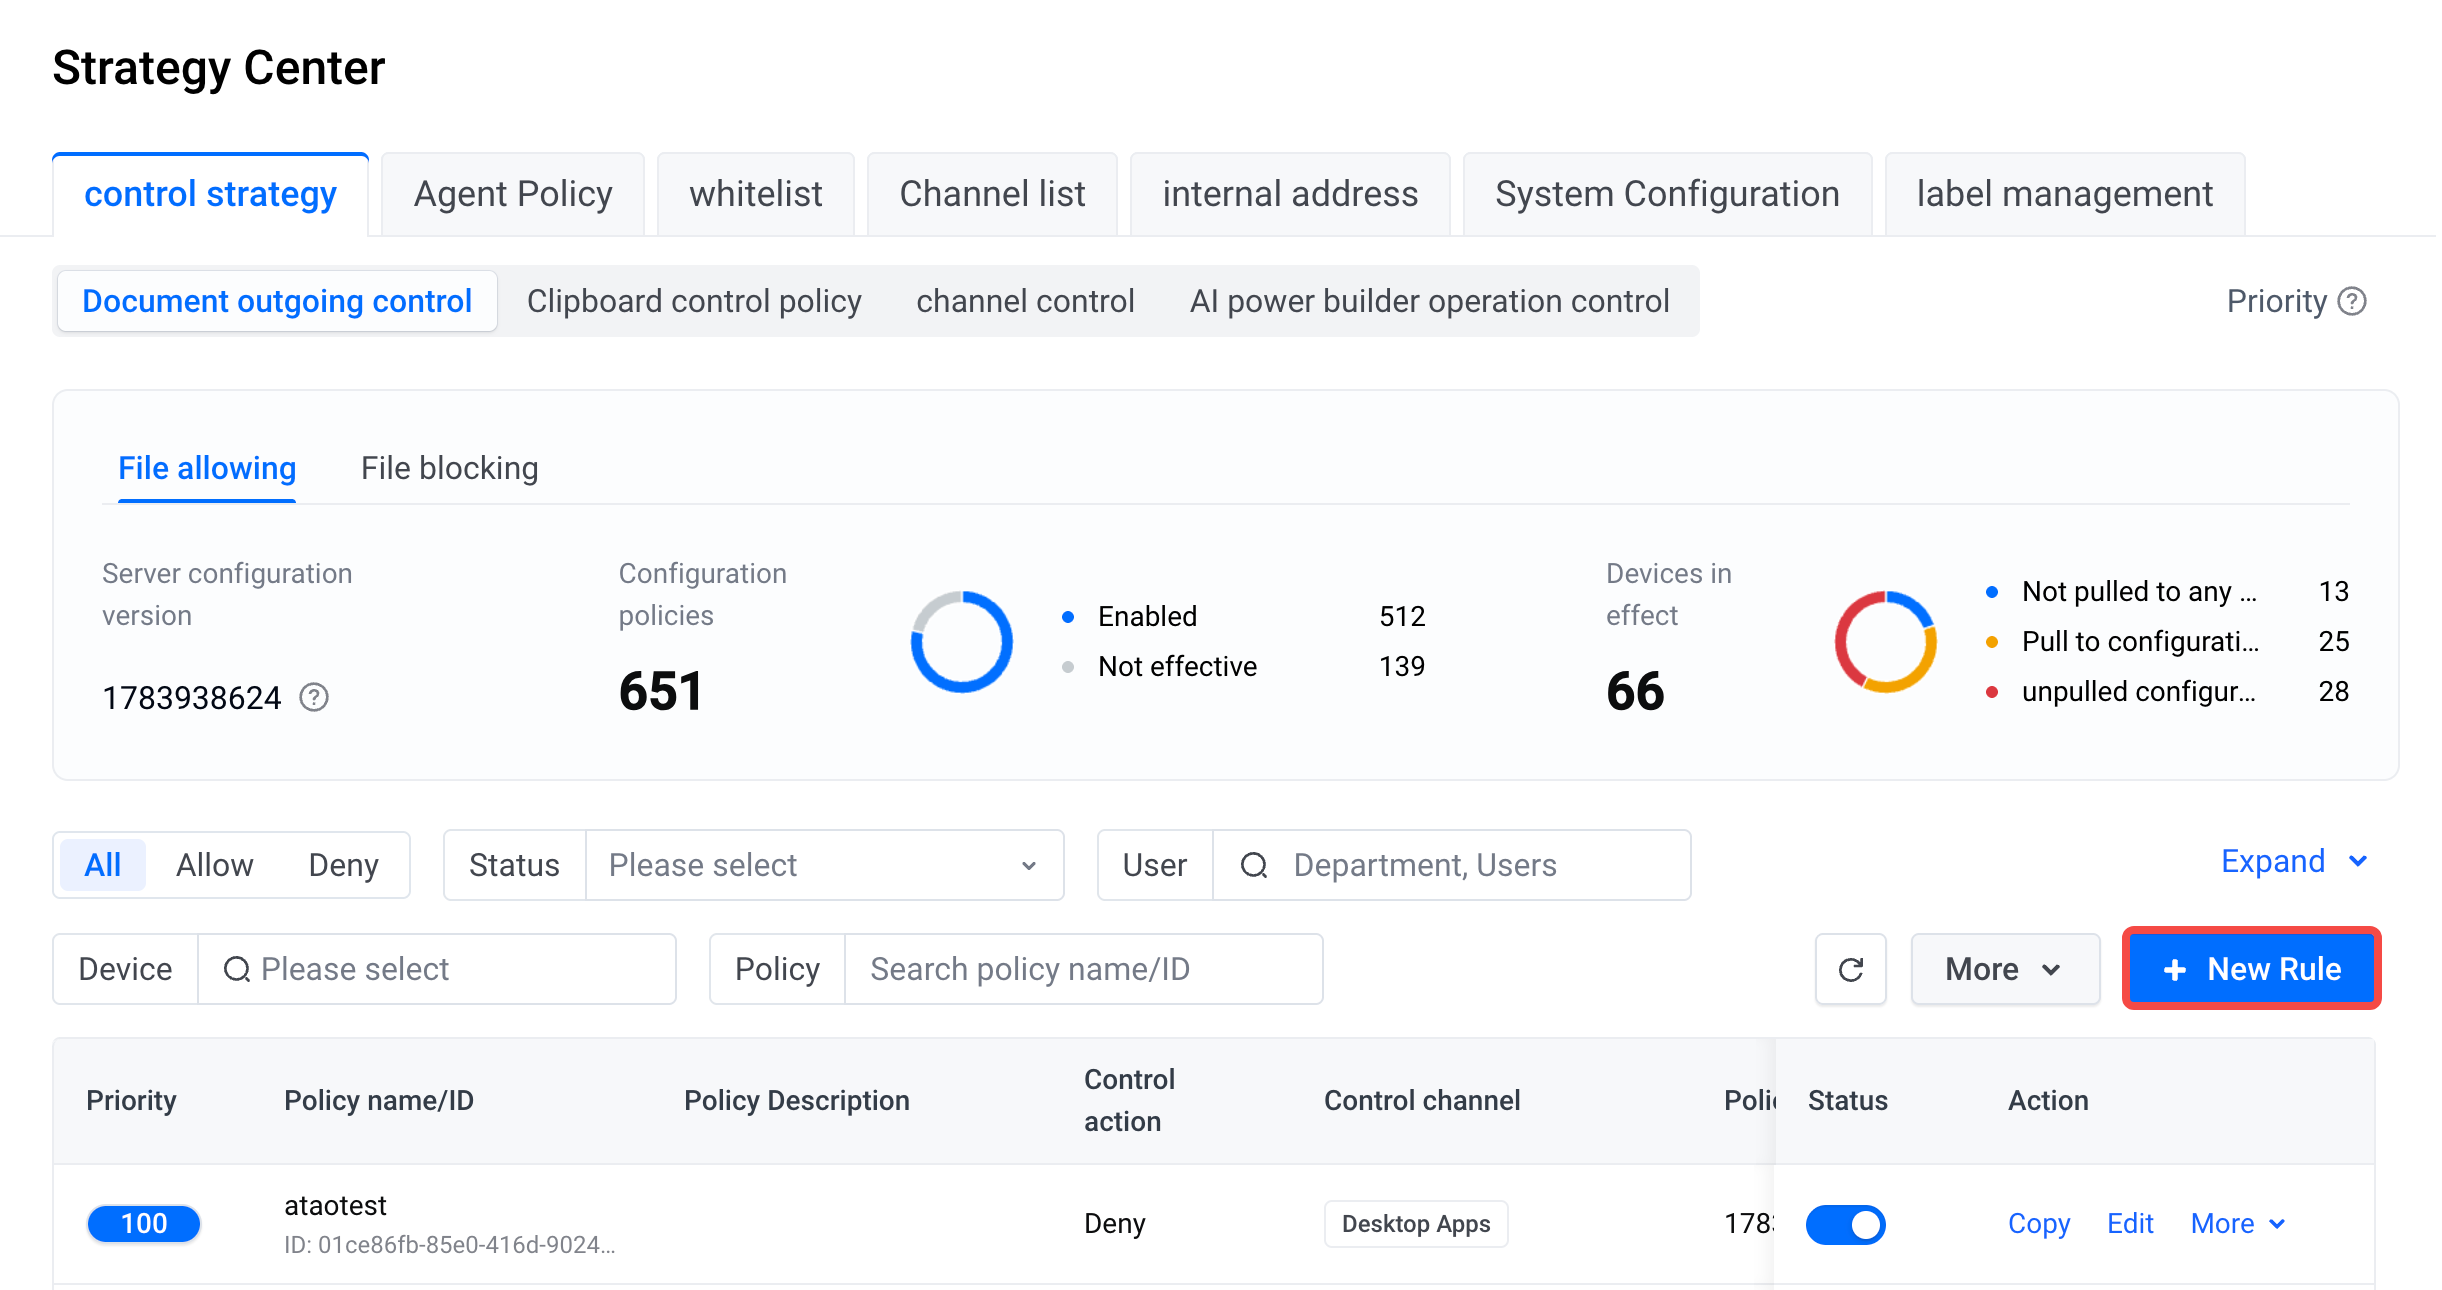This screenshot has height=1290, width=2442.
Task: Click Edit link for ataotest policy
Action: pos(2130,1223)
